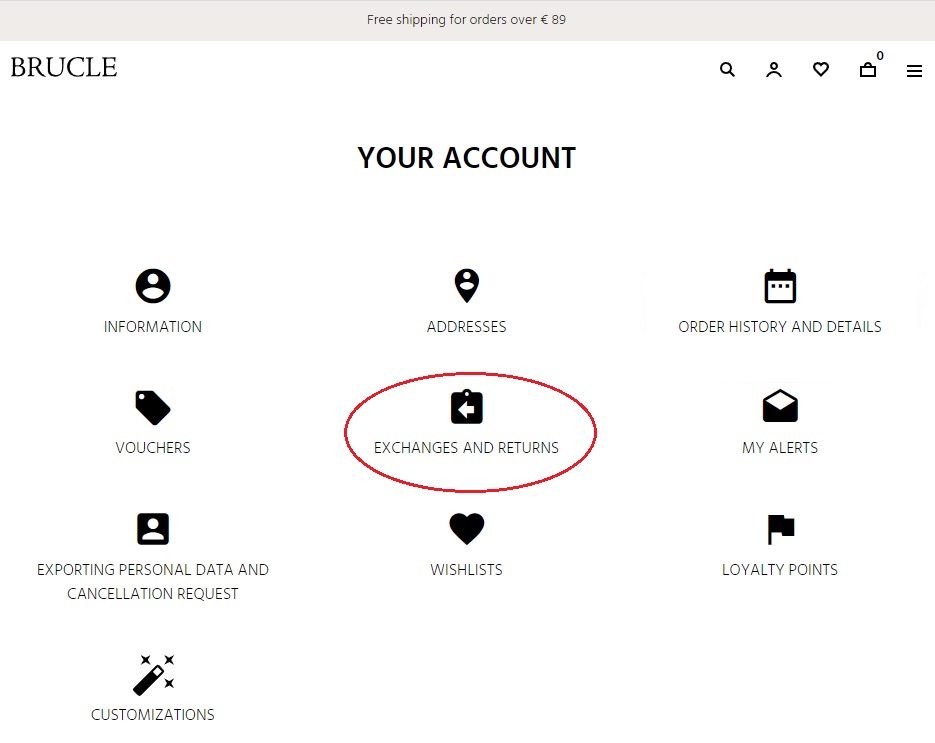
Task: Open the user account icon in header
Action: point(774,70)
